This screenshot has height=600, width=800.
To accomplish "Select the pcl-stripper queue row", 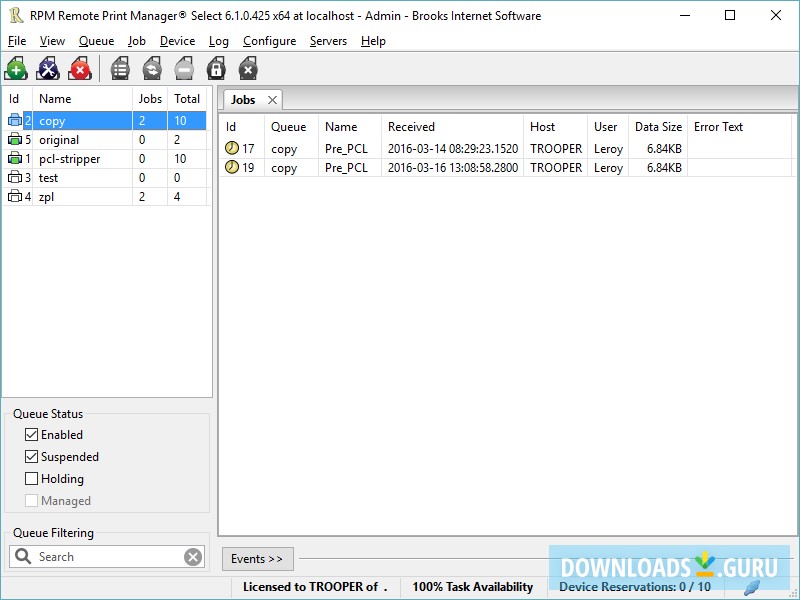I will [72, 158].
